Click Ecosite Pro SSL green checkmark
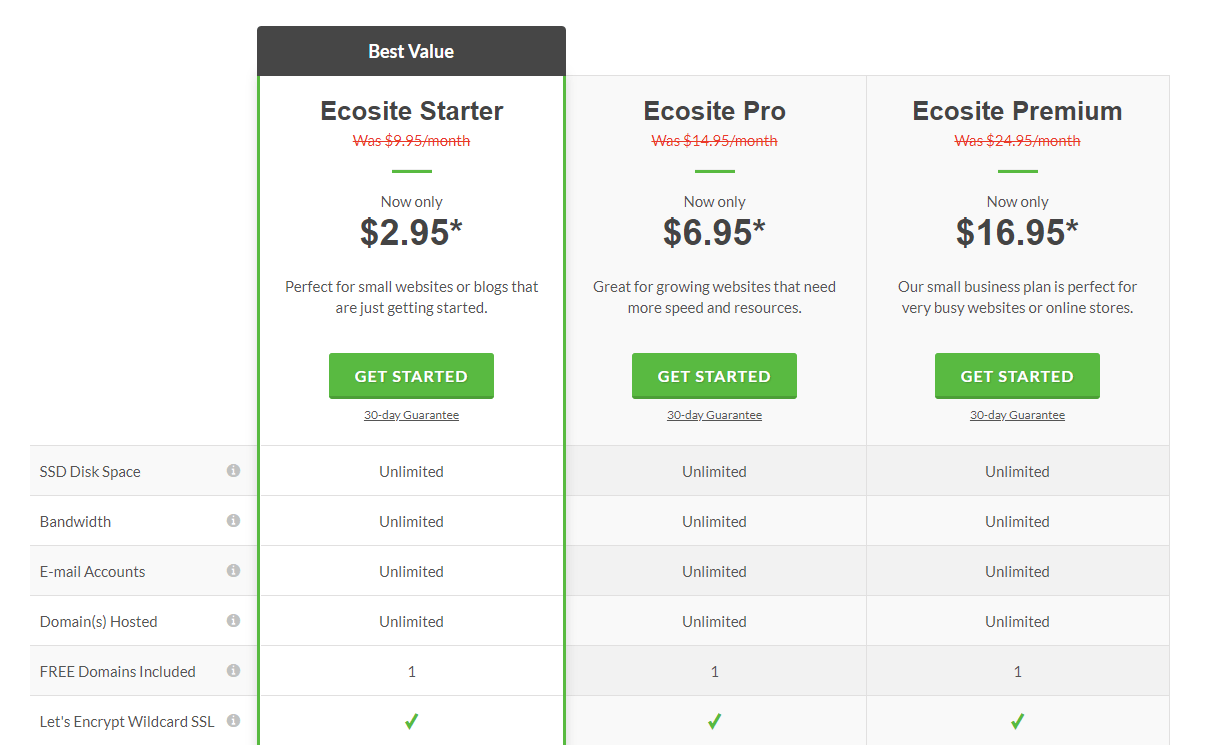1224x745 pixels. coord(714,721)
